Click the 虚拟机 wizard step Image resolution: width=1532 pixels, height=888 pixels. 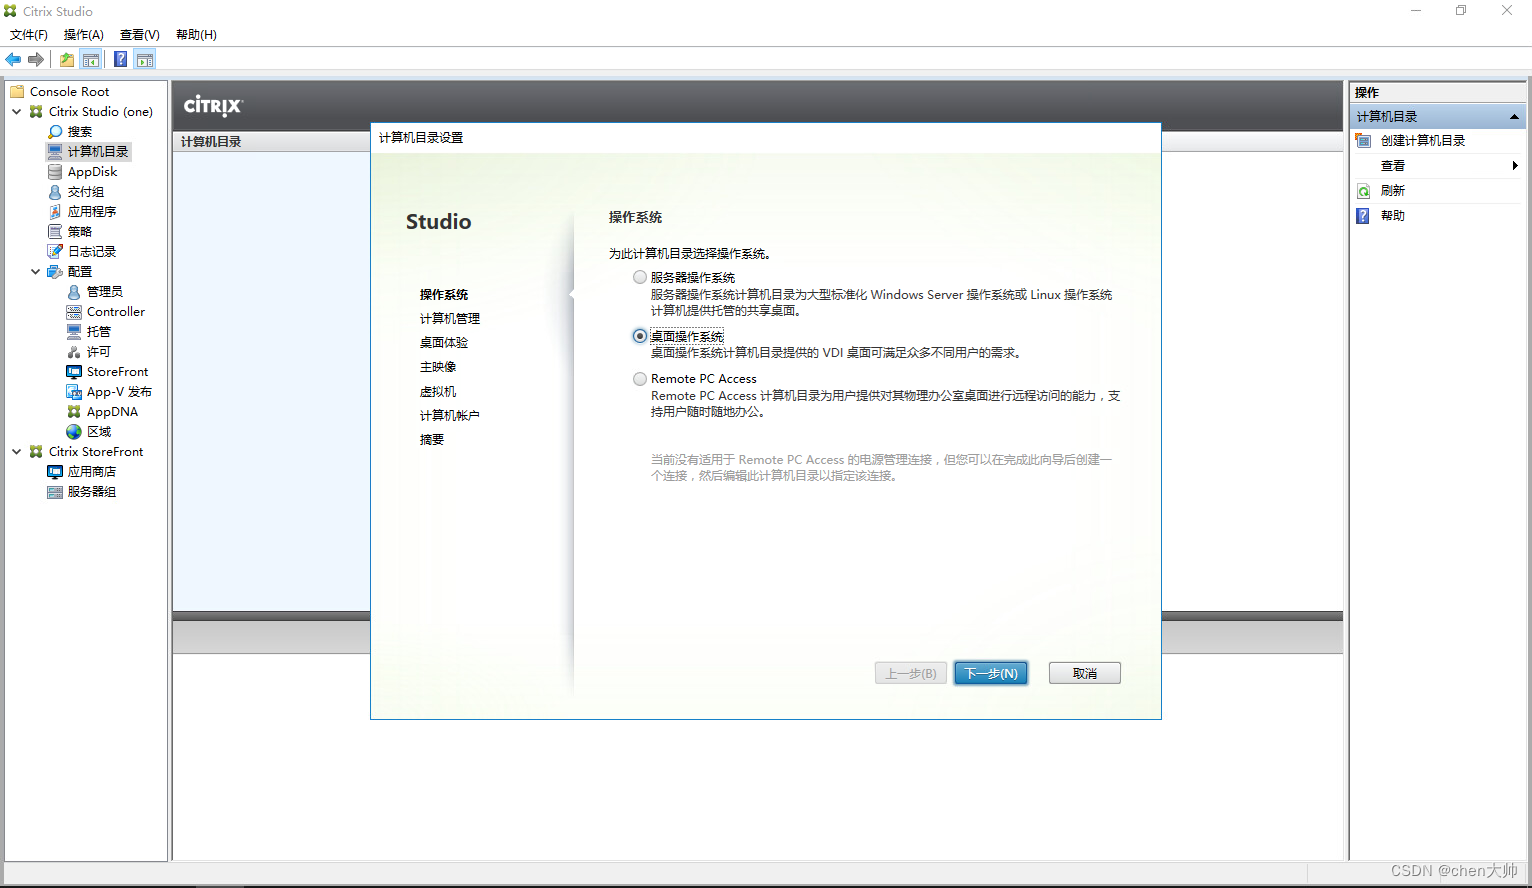coord(438,392)
